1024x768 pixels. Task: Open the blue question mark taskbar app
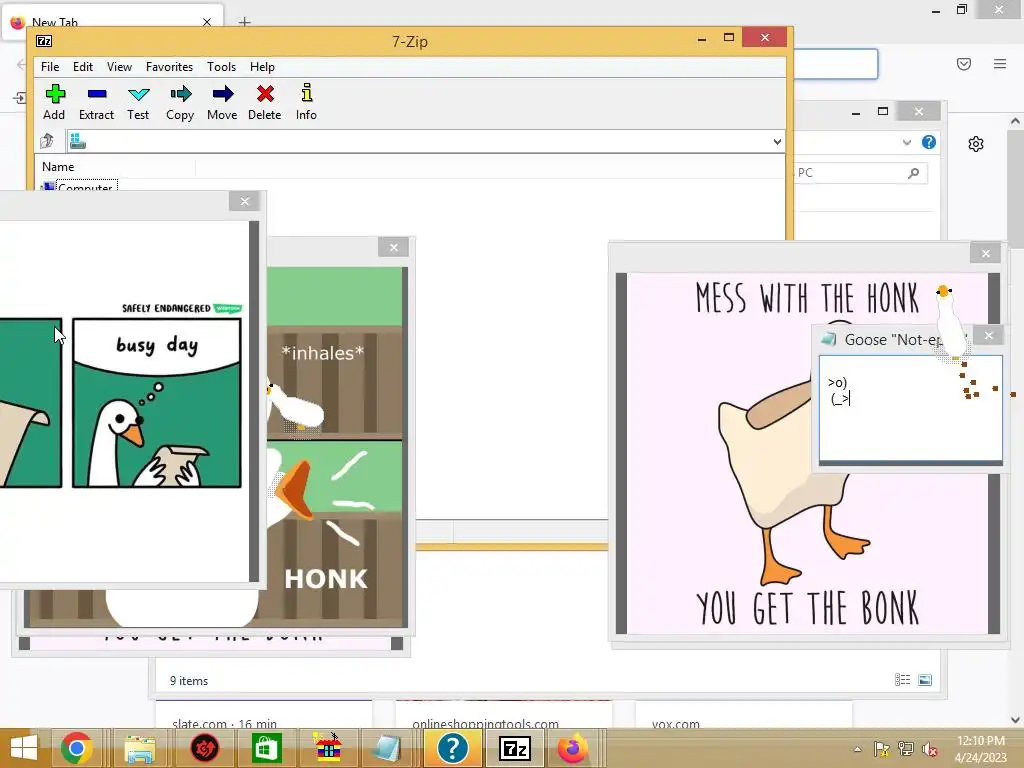[452, 748]
